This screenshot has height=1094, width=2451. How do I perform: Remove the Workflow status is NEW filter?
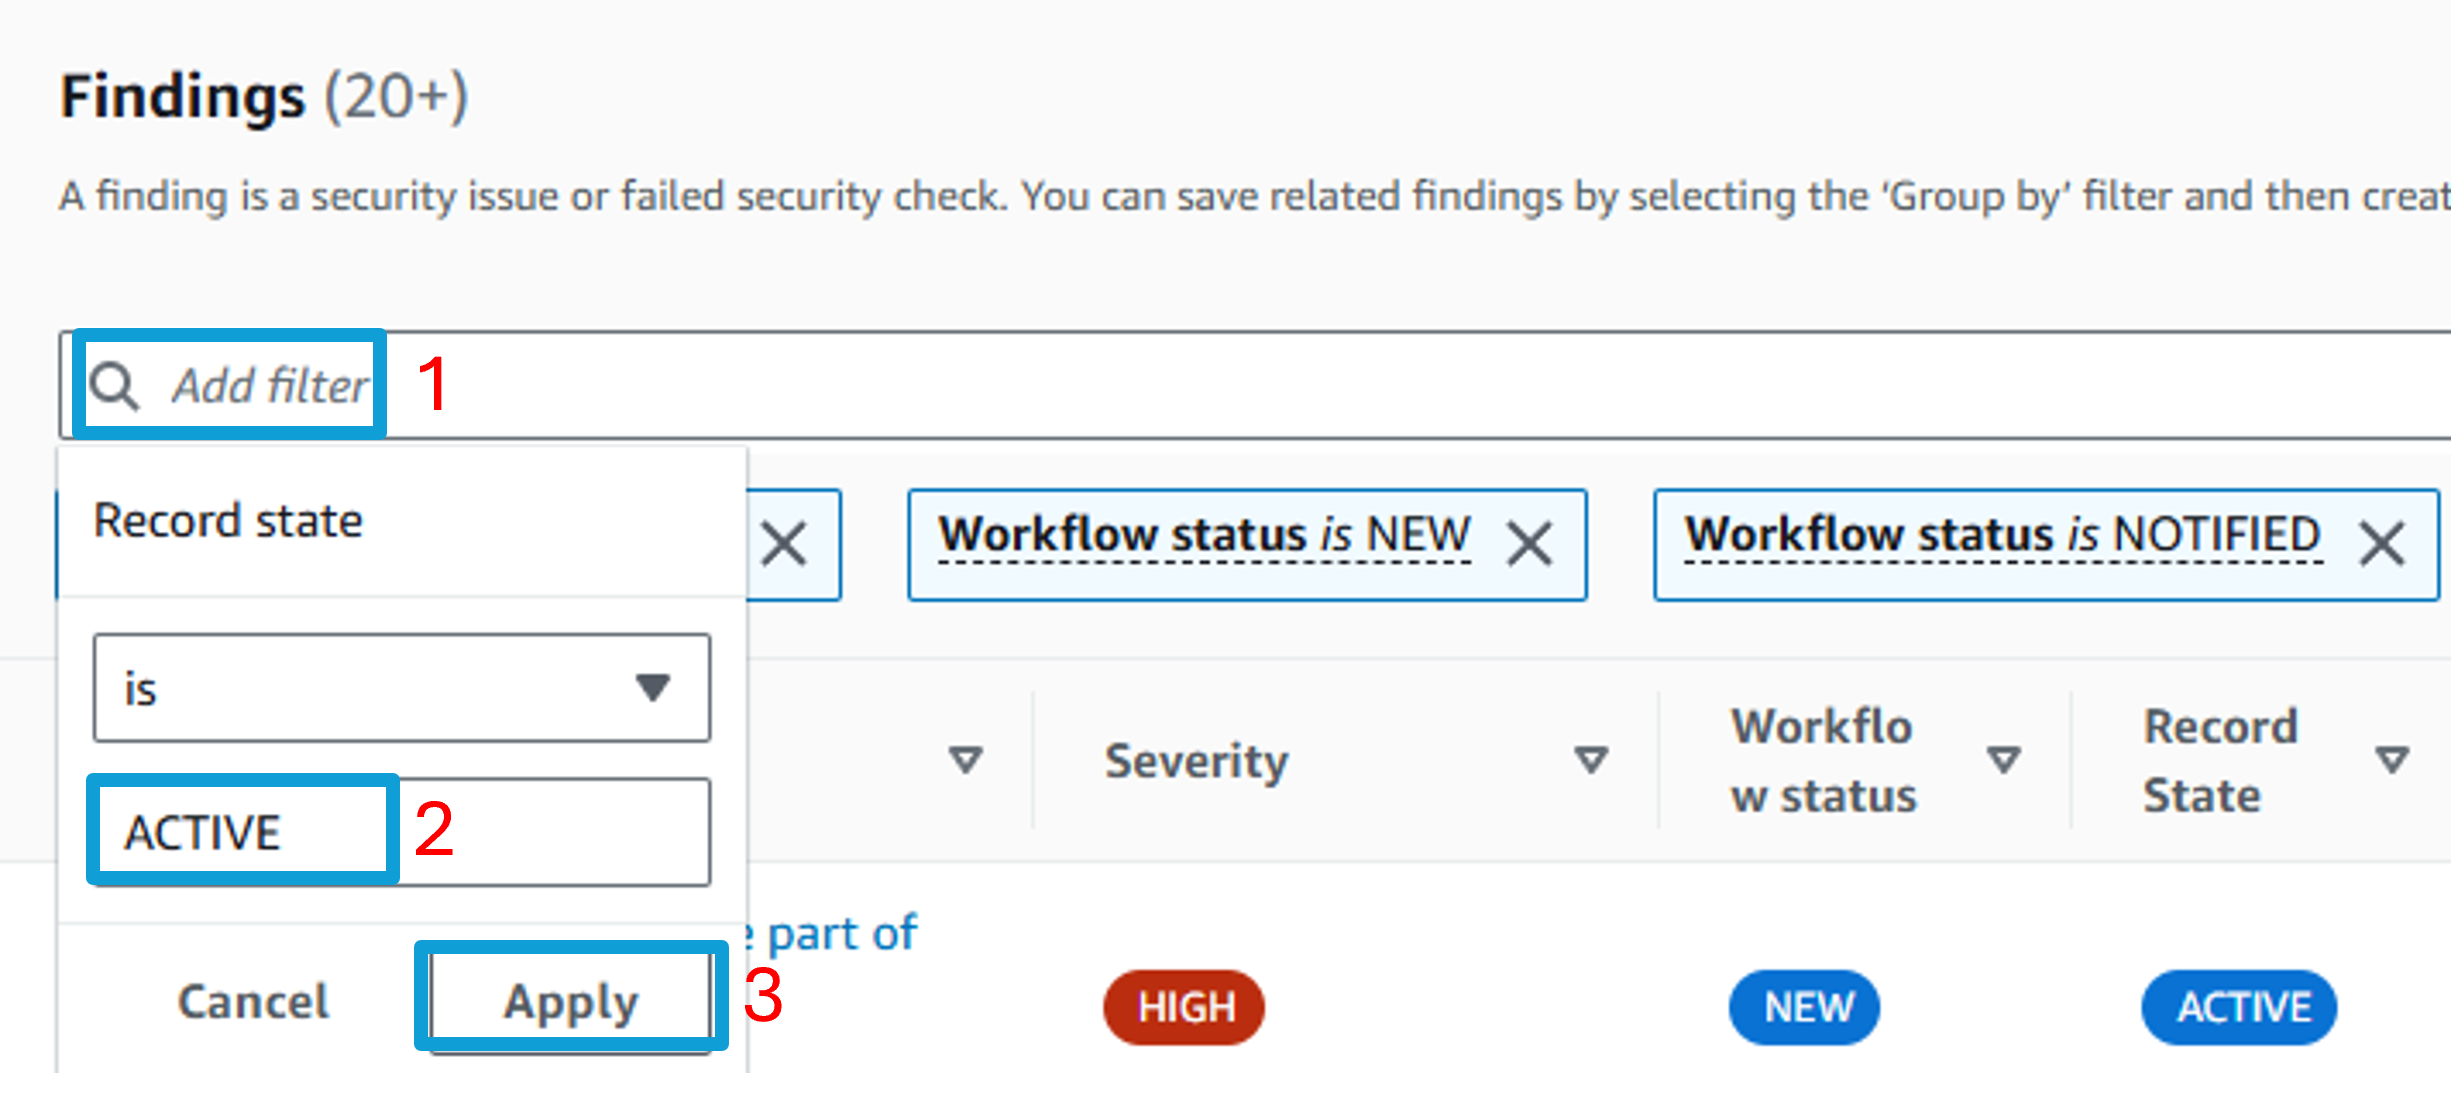1530,545
